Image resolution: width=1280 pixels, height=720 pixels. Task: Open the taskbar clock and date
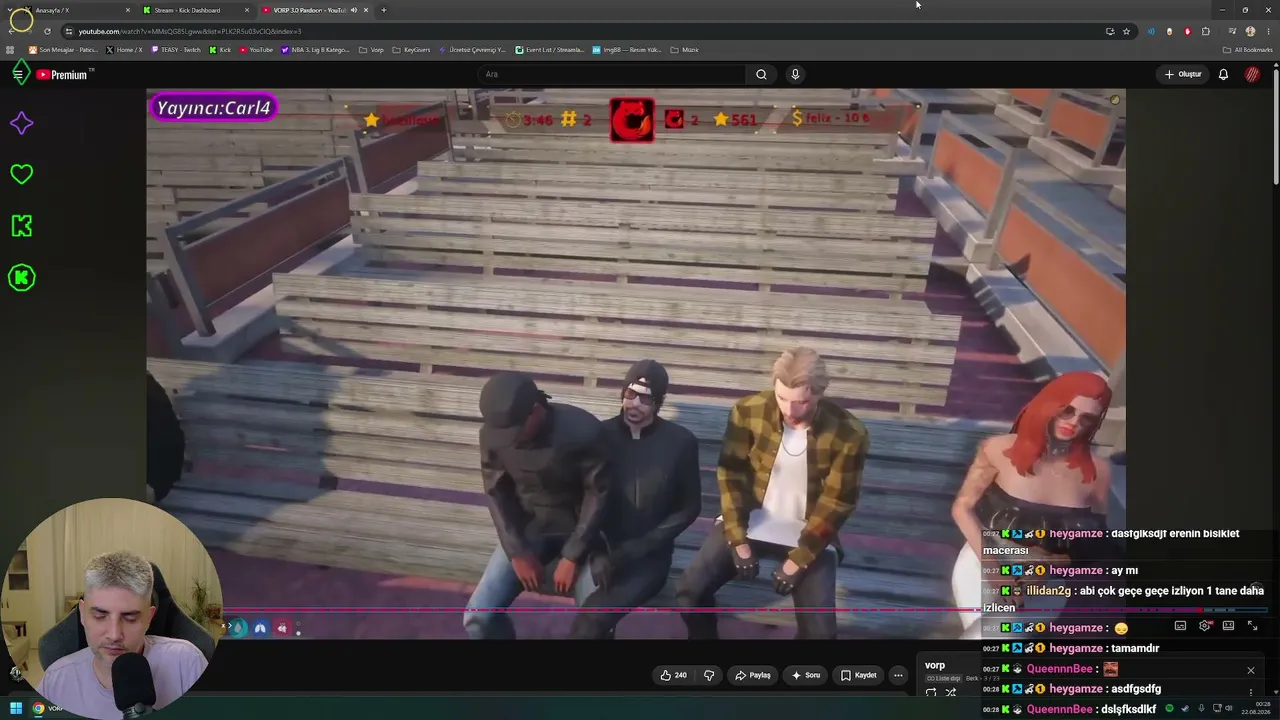pyautogui.click(x=1255, y=708)
